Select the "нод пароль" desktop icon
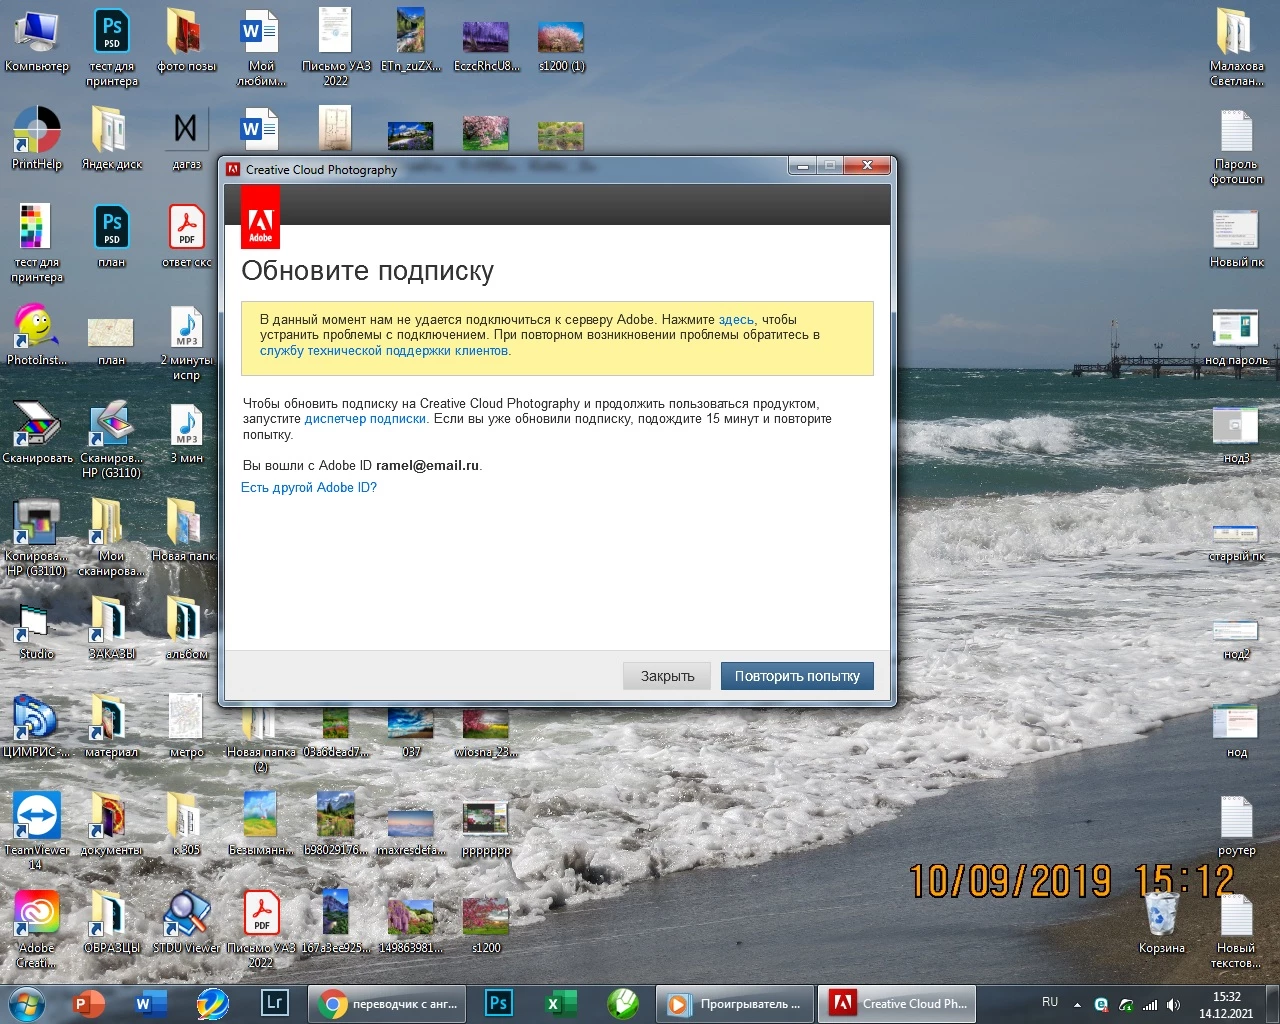1280x1024 pixels. coord(1237,336)
